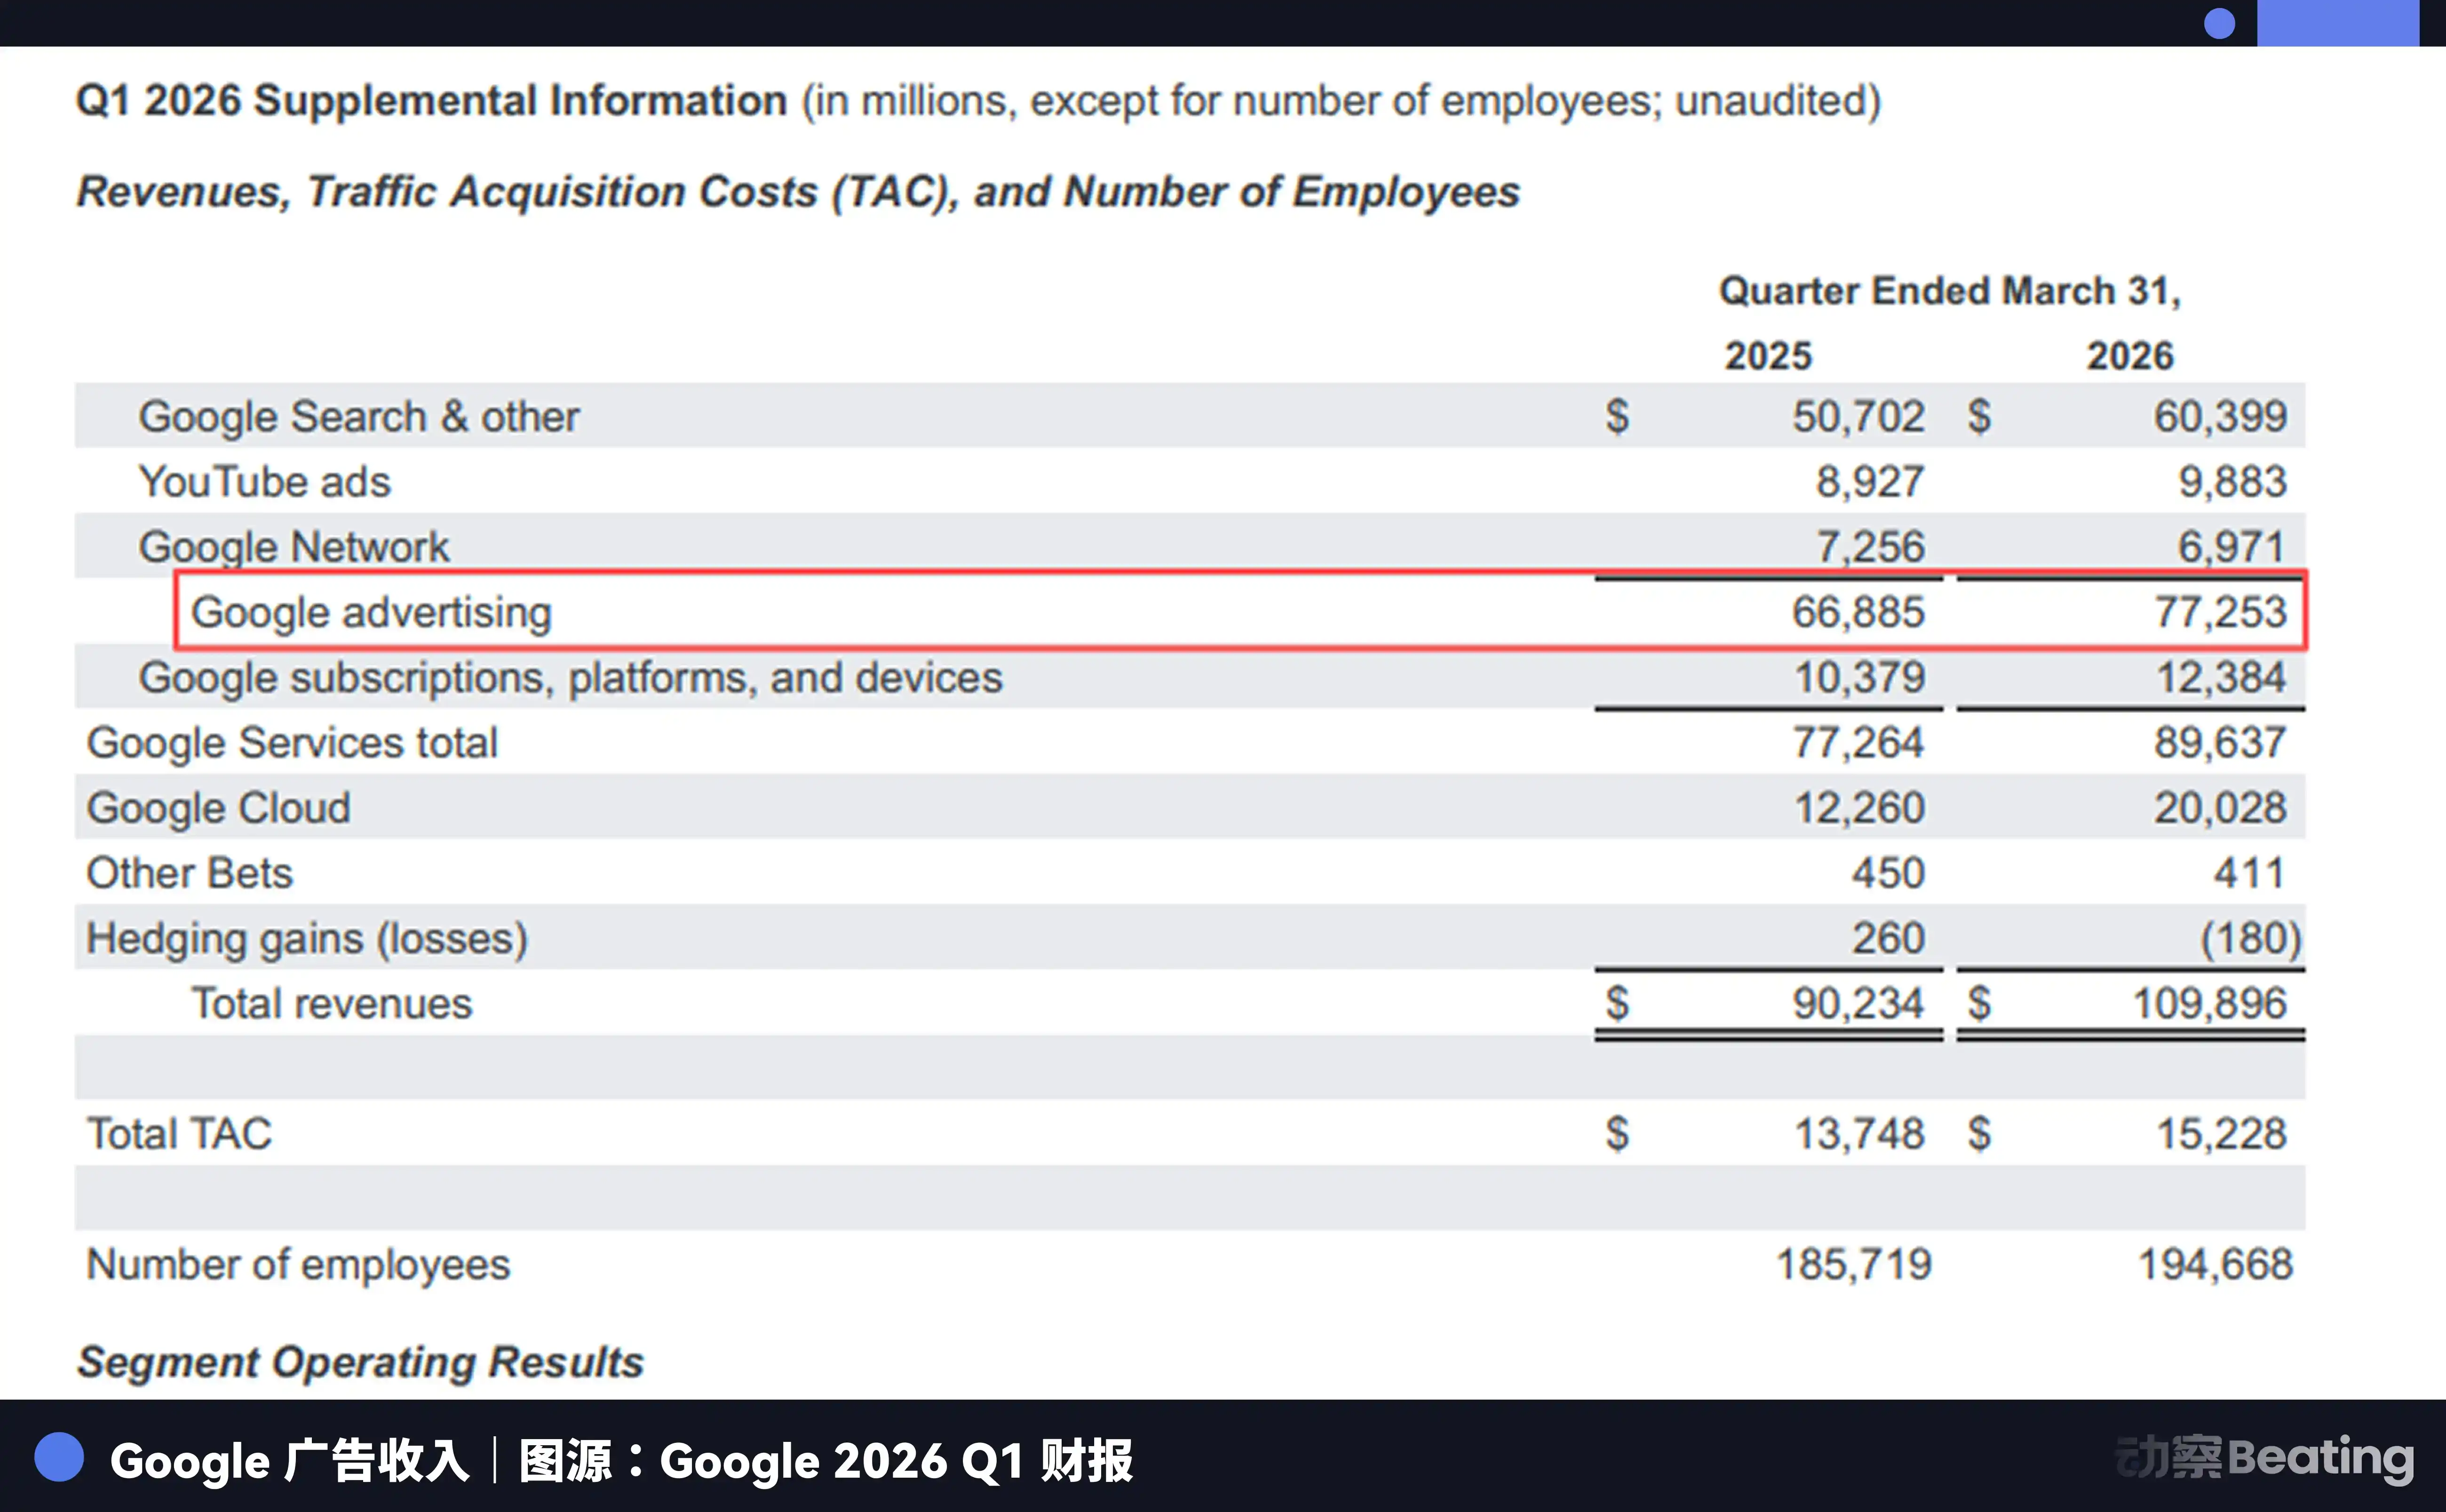The height and width of the screenshot is (1512, 2446).
Task: Click the 'Other Bets' row label
Action: tap(189, 873)
